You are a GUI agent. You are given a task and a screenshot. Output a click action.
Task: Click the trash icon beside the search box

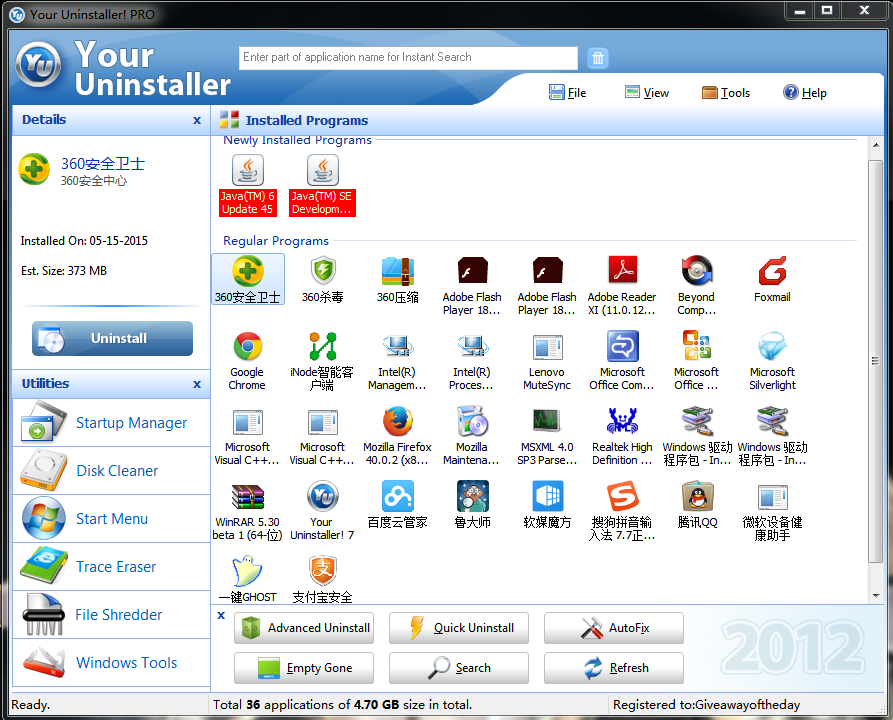(597, 58)
